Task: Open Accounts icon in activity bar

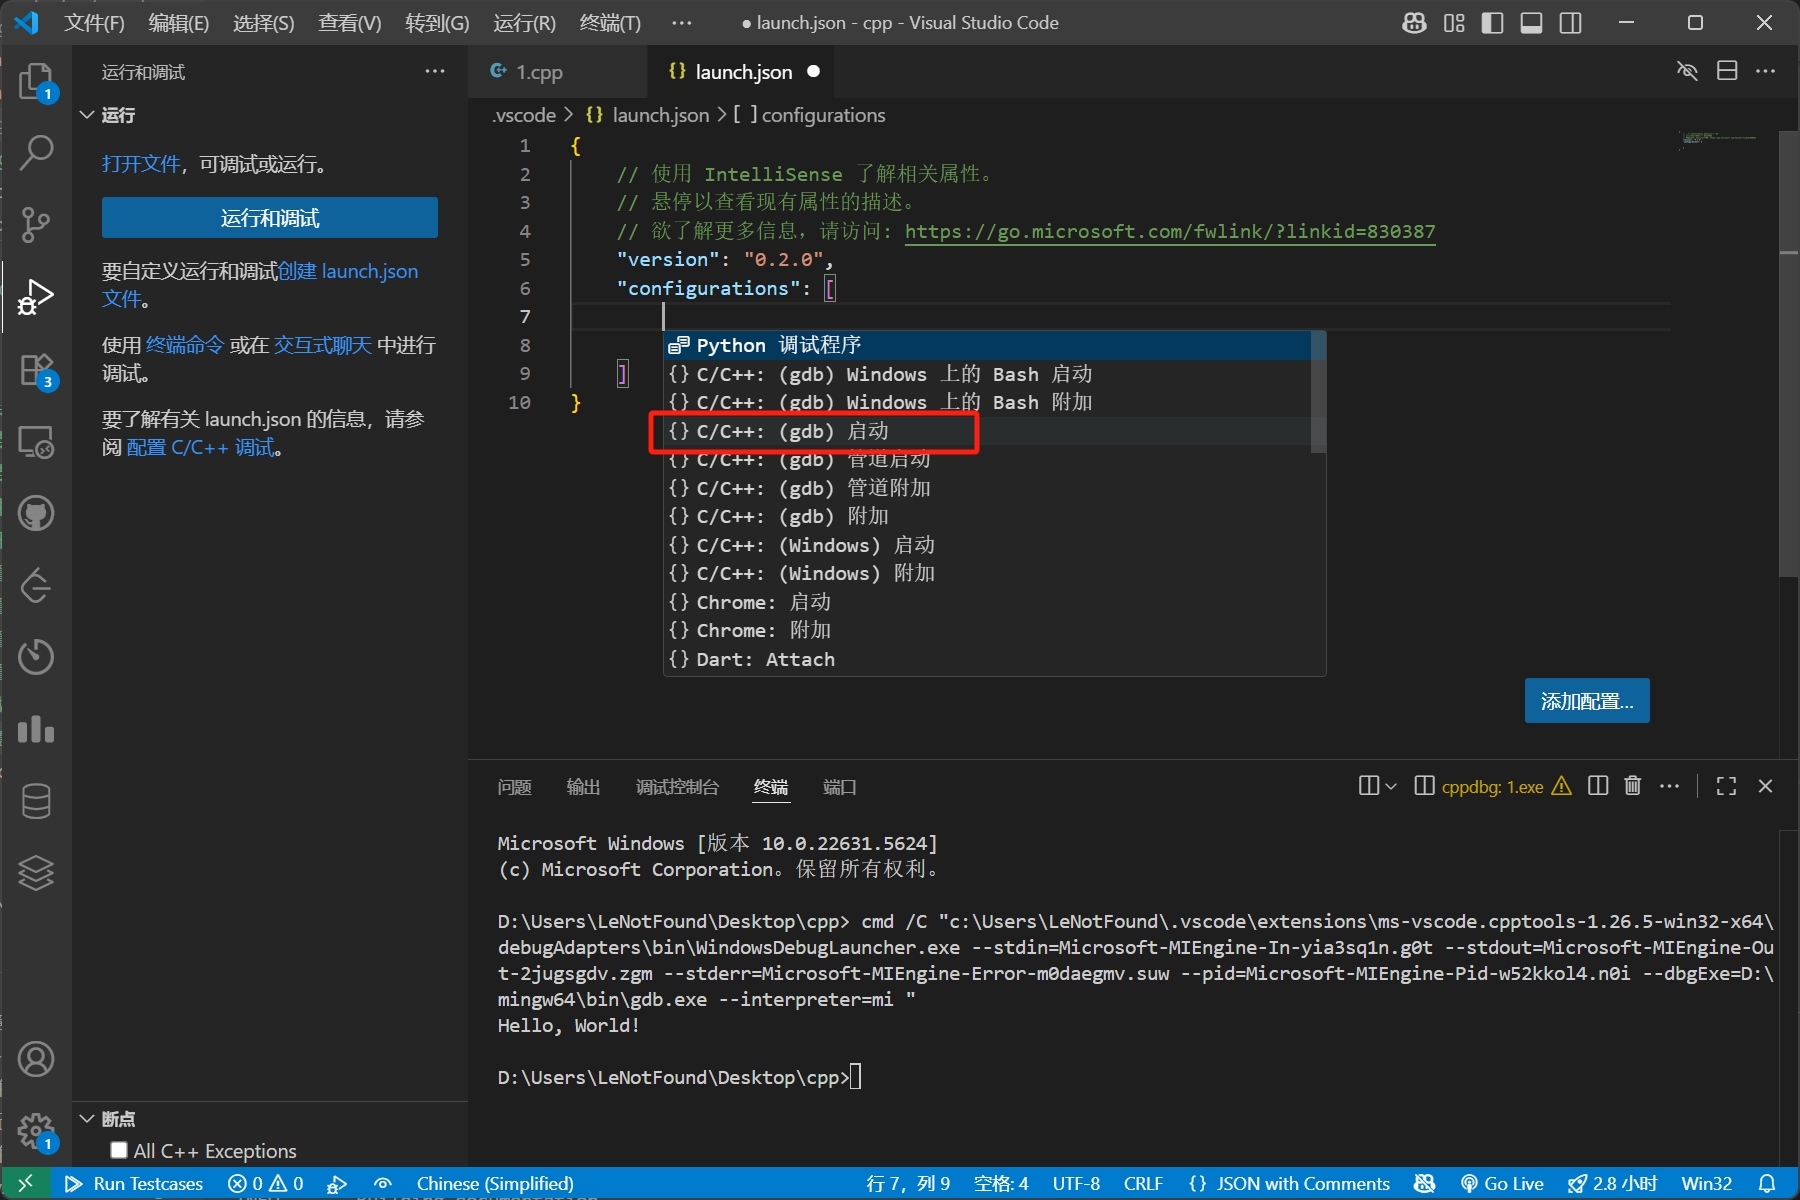Action: pos(36,1059)
